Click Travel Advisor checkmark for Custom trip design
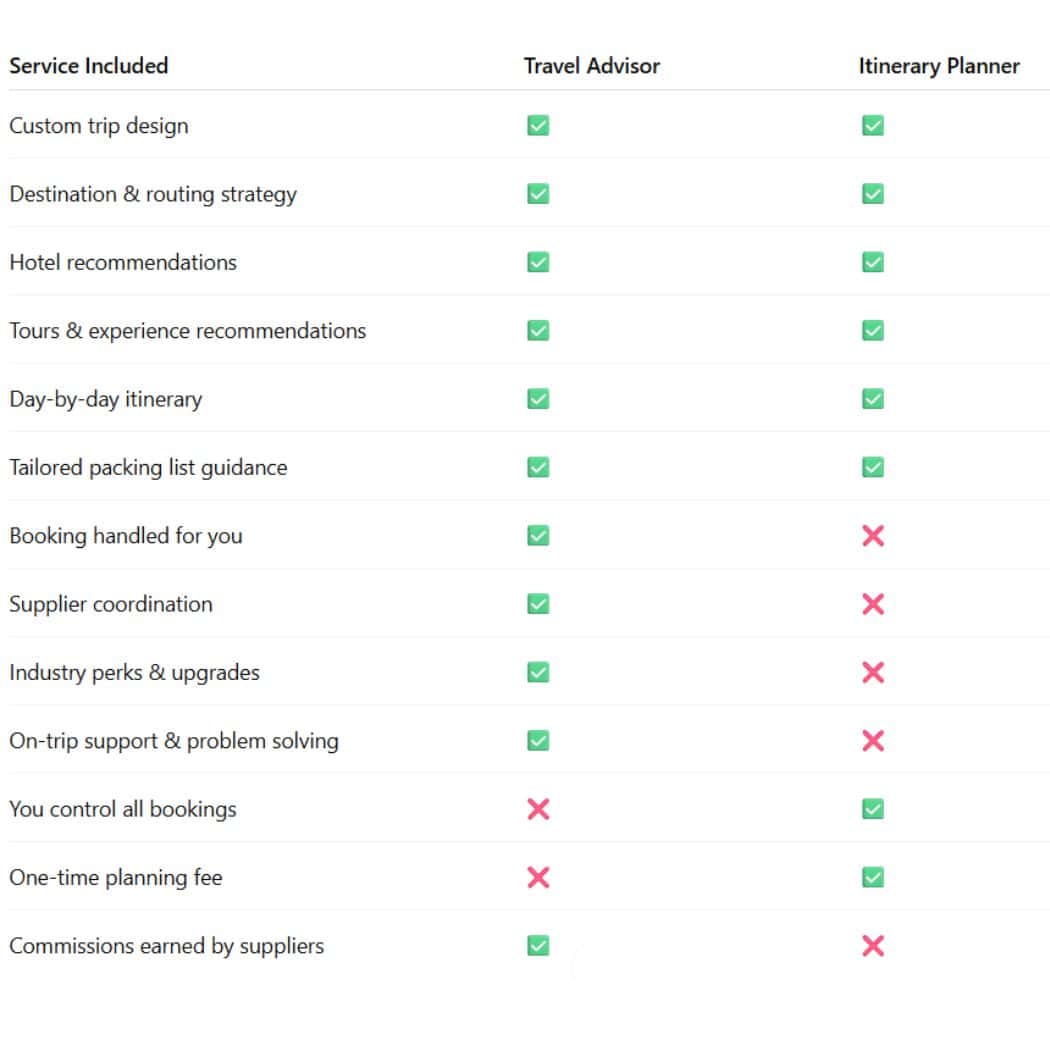This screenshot has width=1050, height=1050. [x=538, y=126]
